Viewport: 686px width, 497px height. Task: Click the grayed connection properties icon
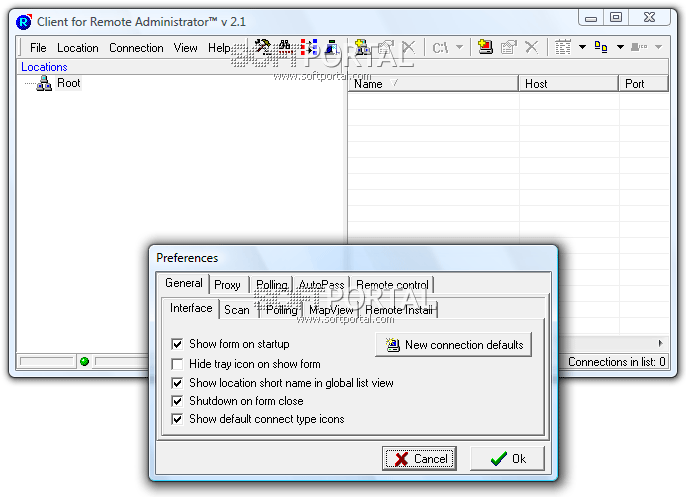508,47
